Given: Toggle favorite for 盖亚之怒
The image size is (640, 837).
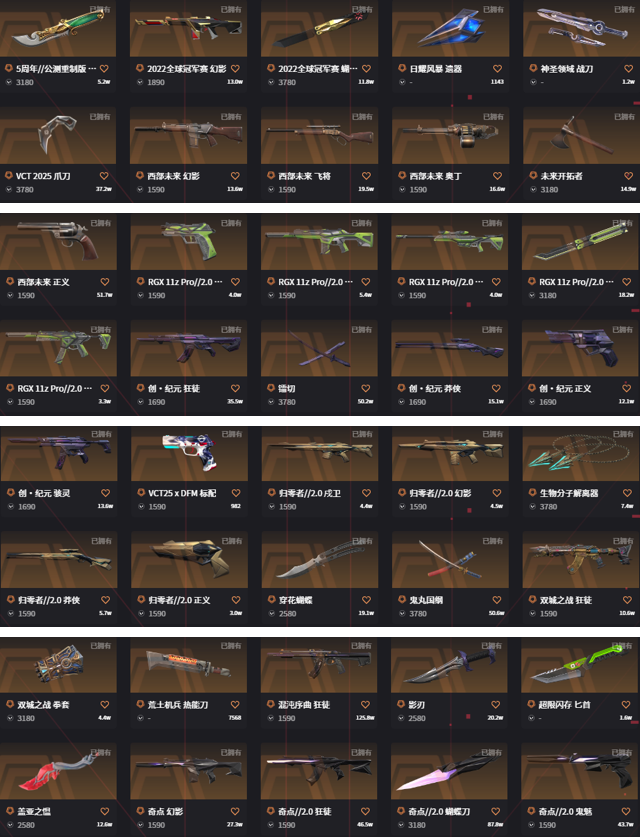Looking at the screenshot, I should pos(105,811).
